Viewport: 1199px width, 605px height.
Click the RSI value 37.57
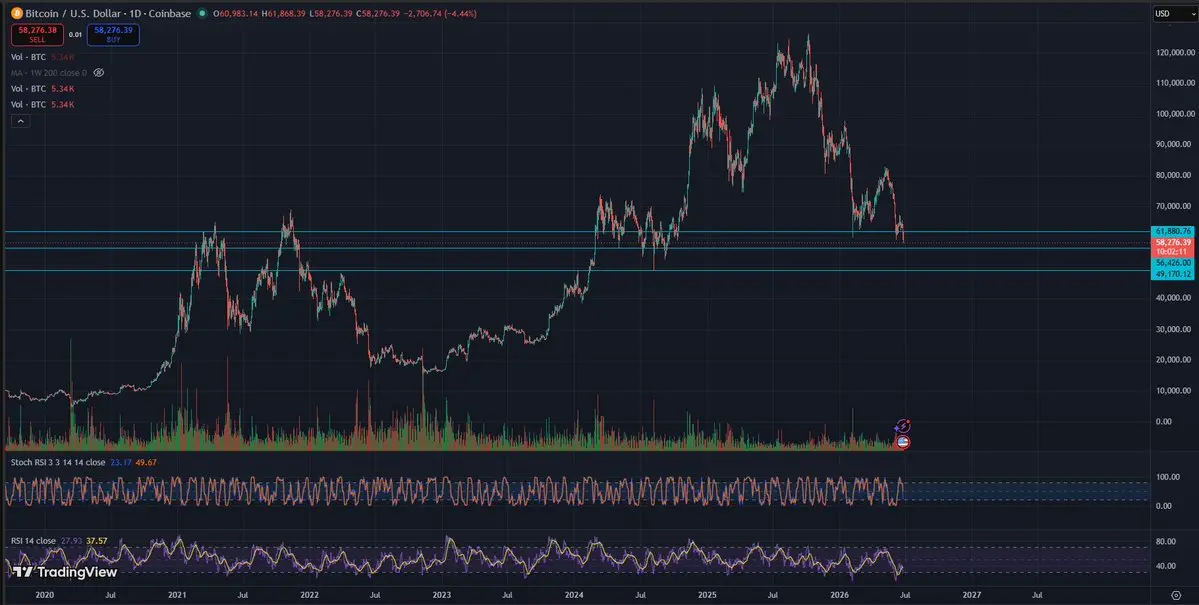point(96,541)
